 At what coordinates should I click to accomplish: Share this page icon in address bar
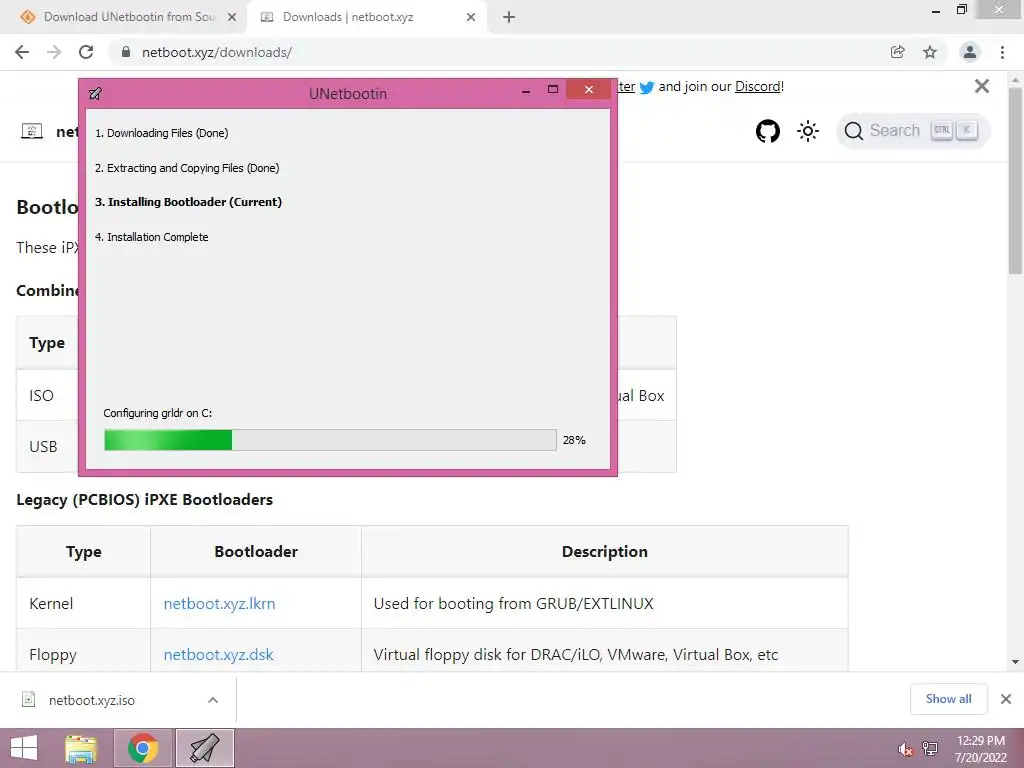(898, 52)
